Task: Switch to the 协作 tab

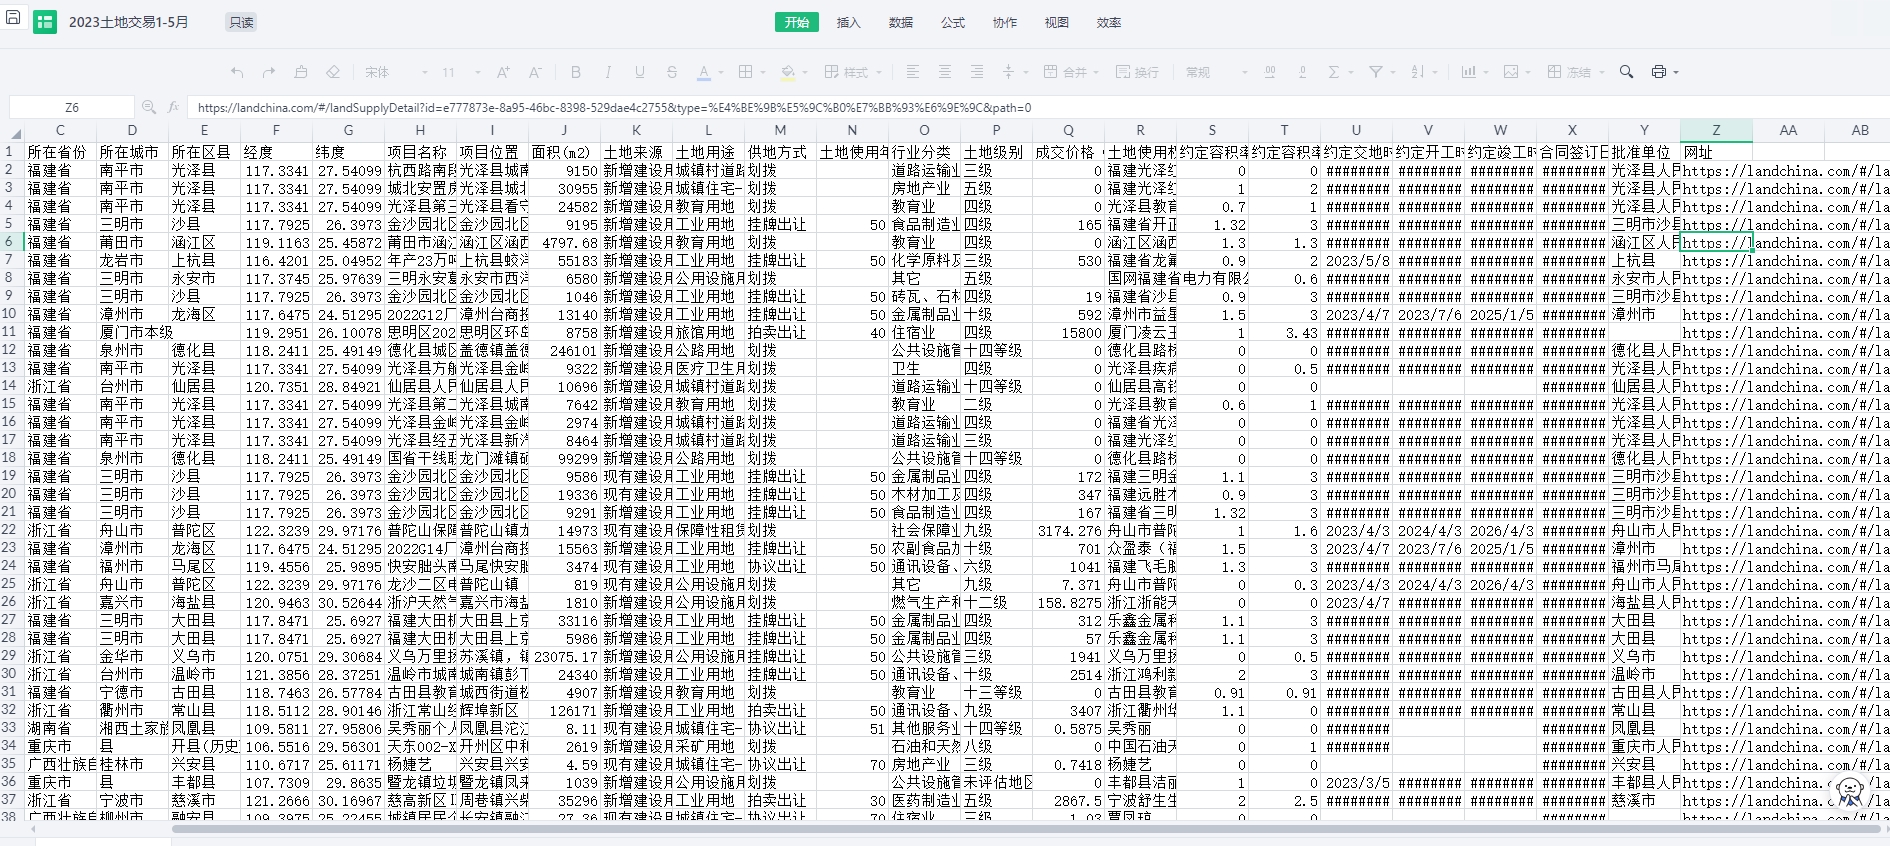Action: pyautogui.click(x=1005, y=22)
